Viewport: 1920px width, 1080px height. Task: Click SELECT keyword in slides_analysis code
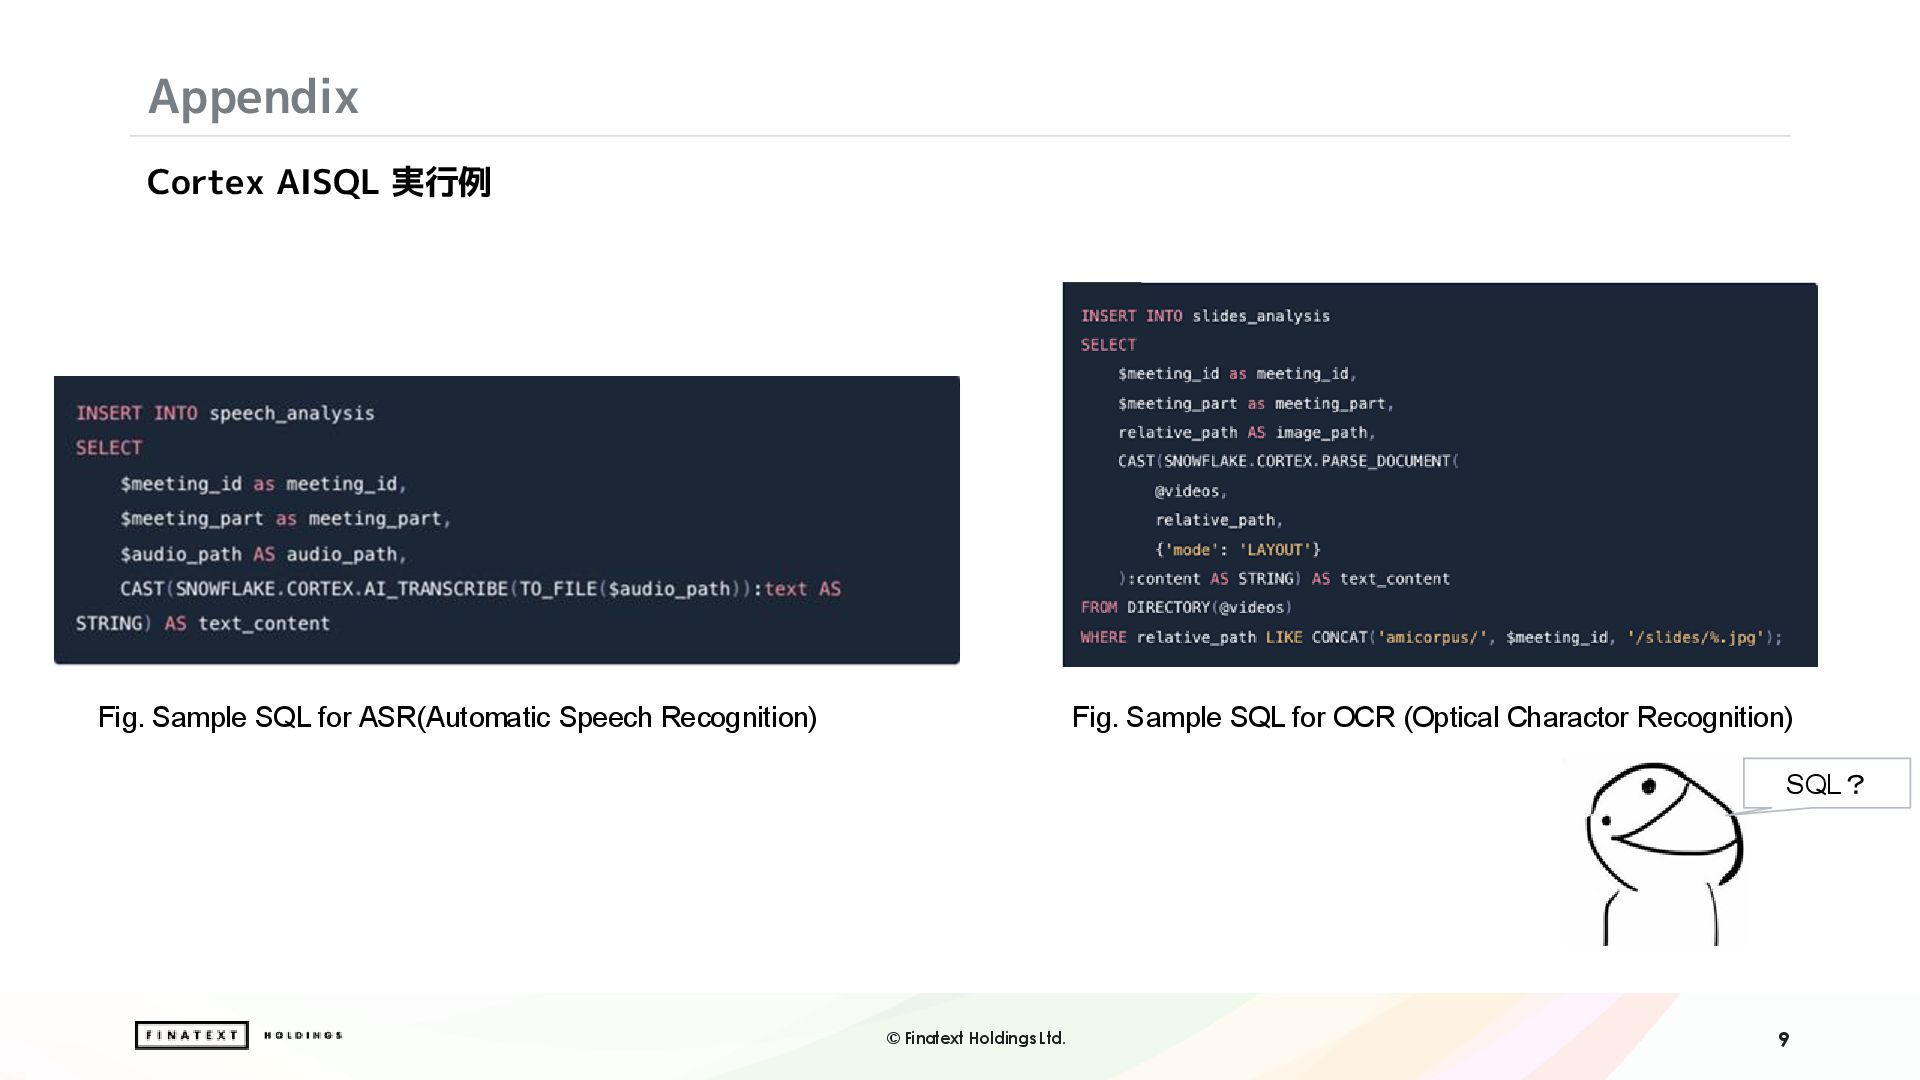(1108, 345)
